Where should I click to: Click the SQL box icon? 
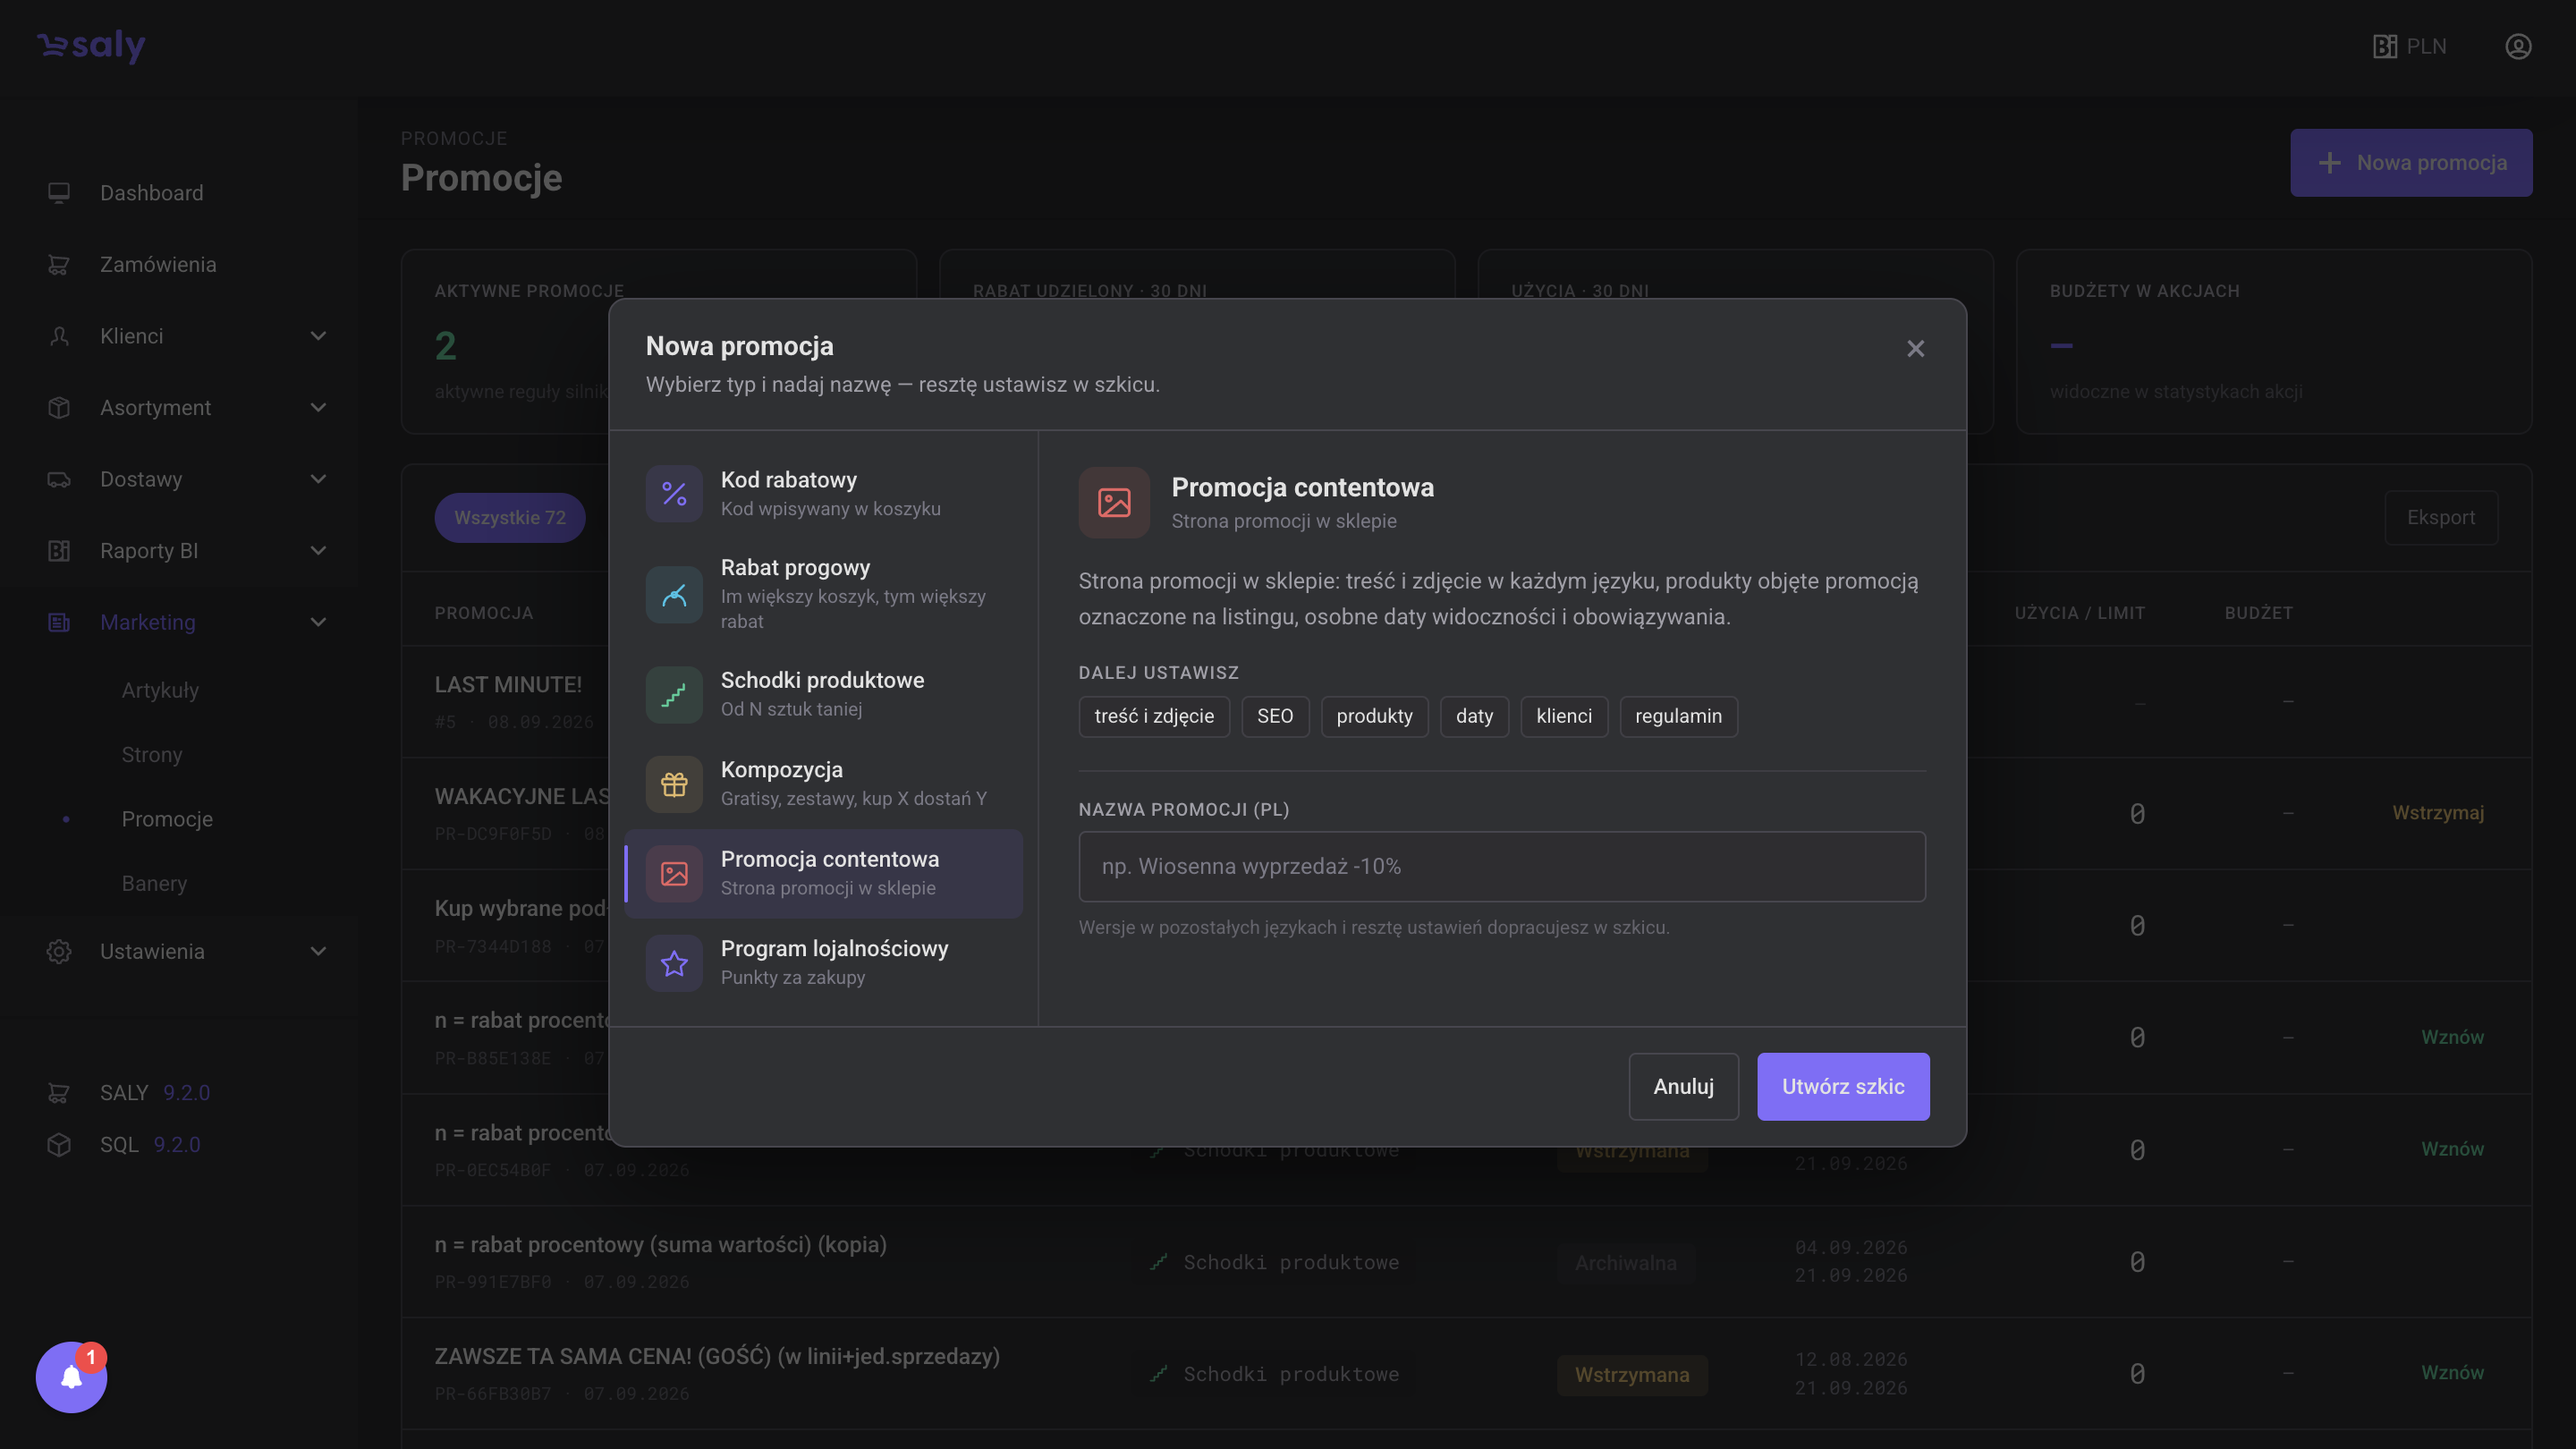click(59, 1144)
